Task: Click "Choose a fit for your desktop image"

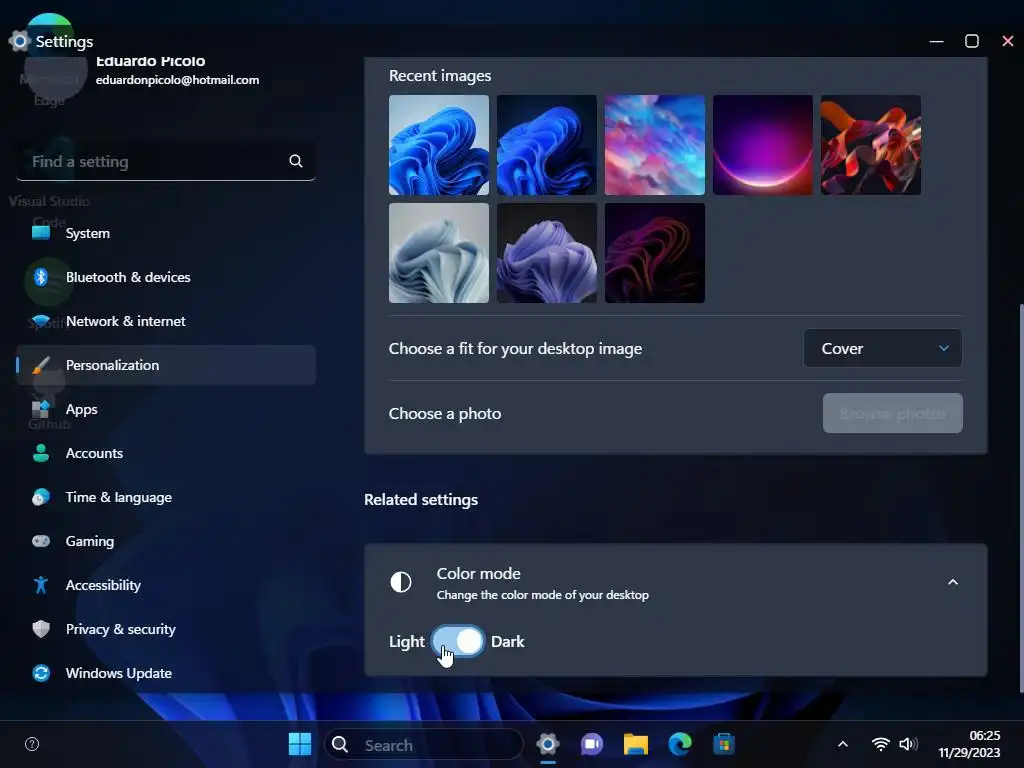Action: pos(515,349)
